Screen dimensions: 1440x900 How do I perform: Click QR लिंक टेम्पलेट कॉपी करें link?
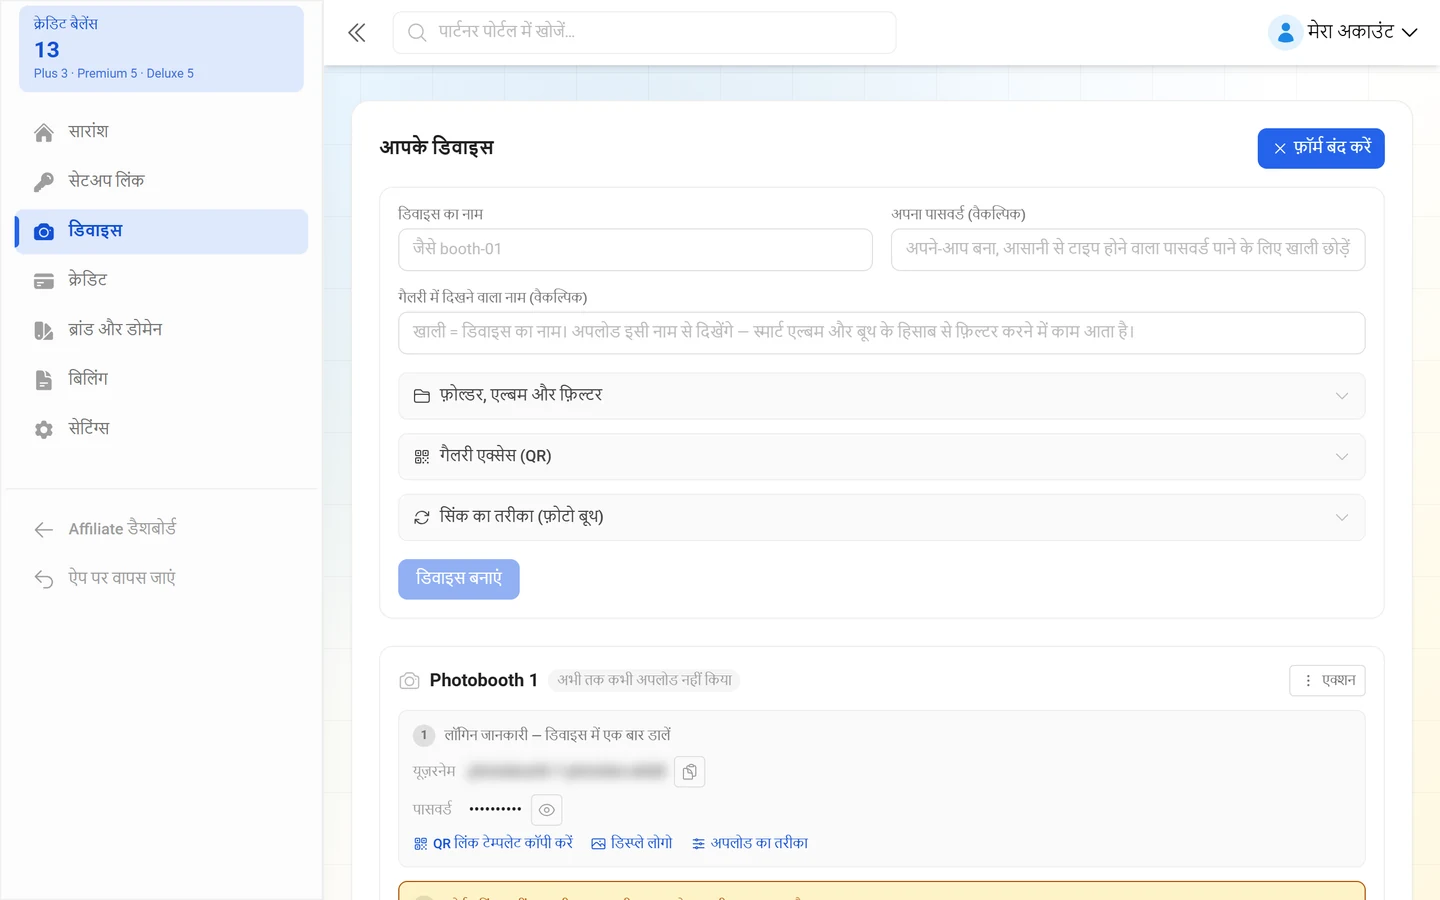(x=493, y=843)
